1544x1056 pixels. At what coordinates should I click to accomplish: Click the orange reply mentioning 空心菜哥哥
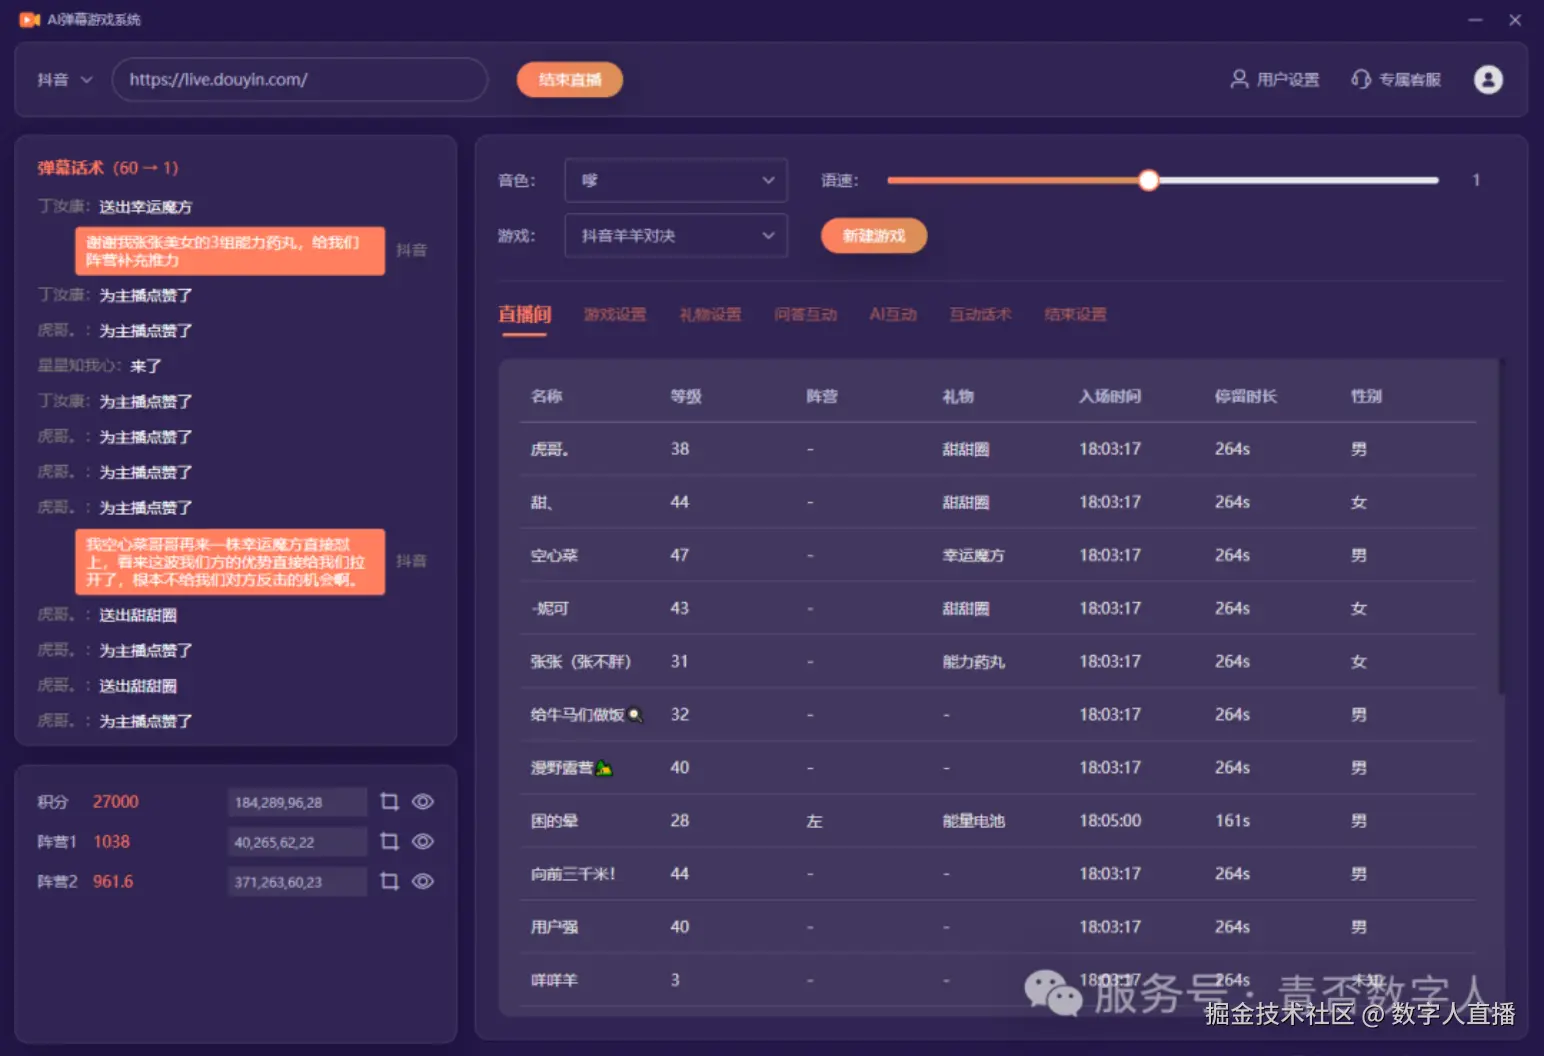point(230,562)
